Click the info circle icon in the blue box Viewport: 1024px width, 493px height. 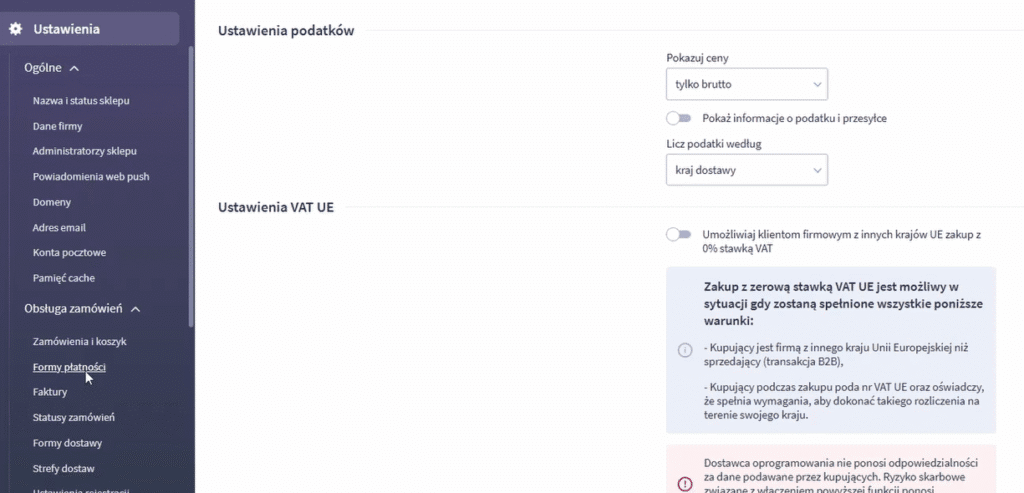pos(685,350)
